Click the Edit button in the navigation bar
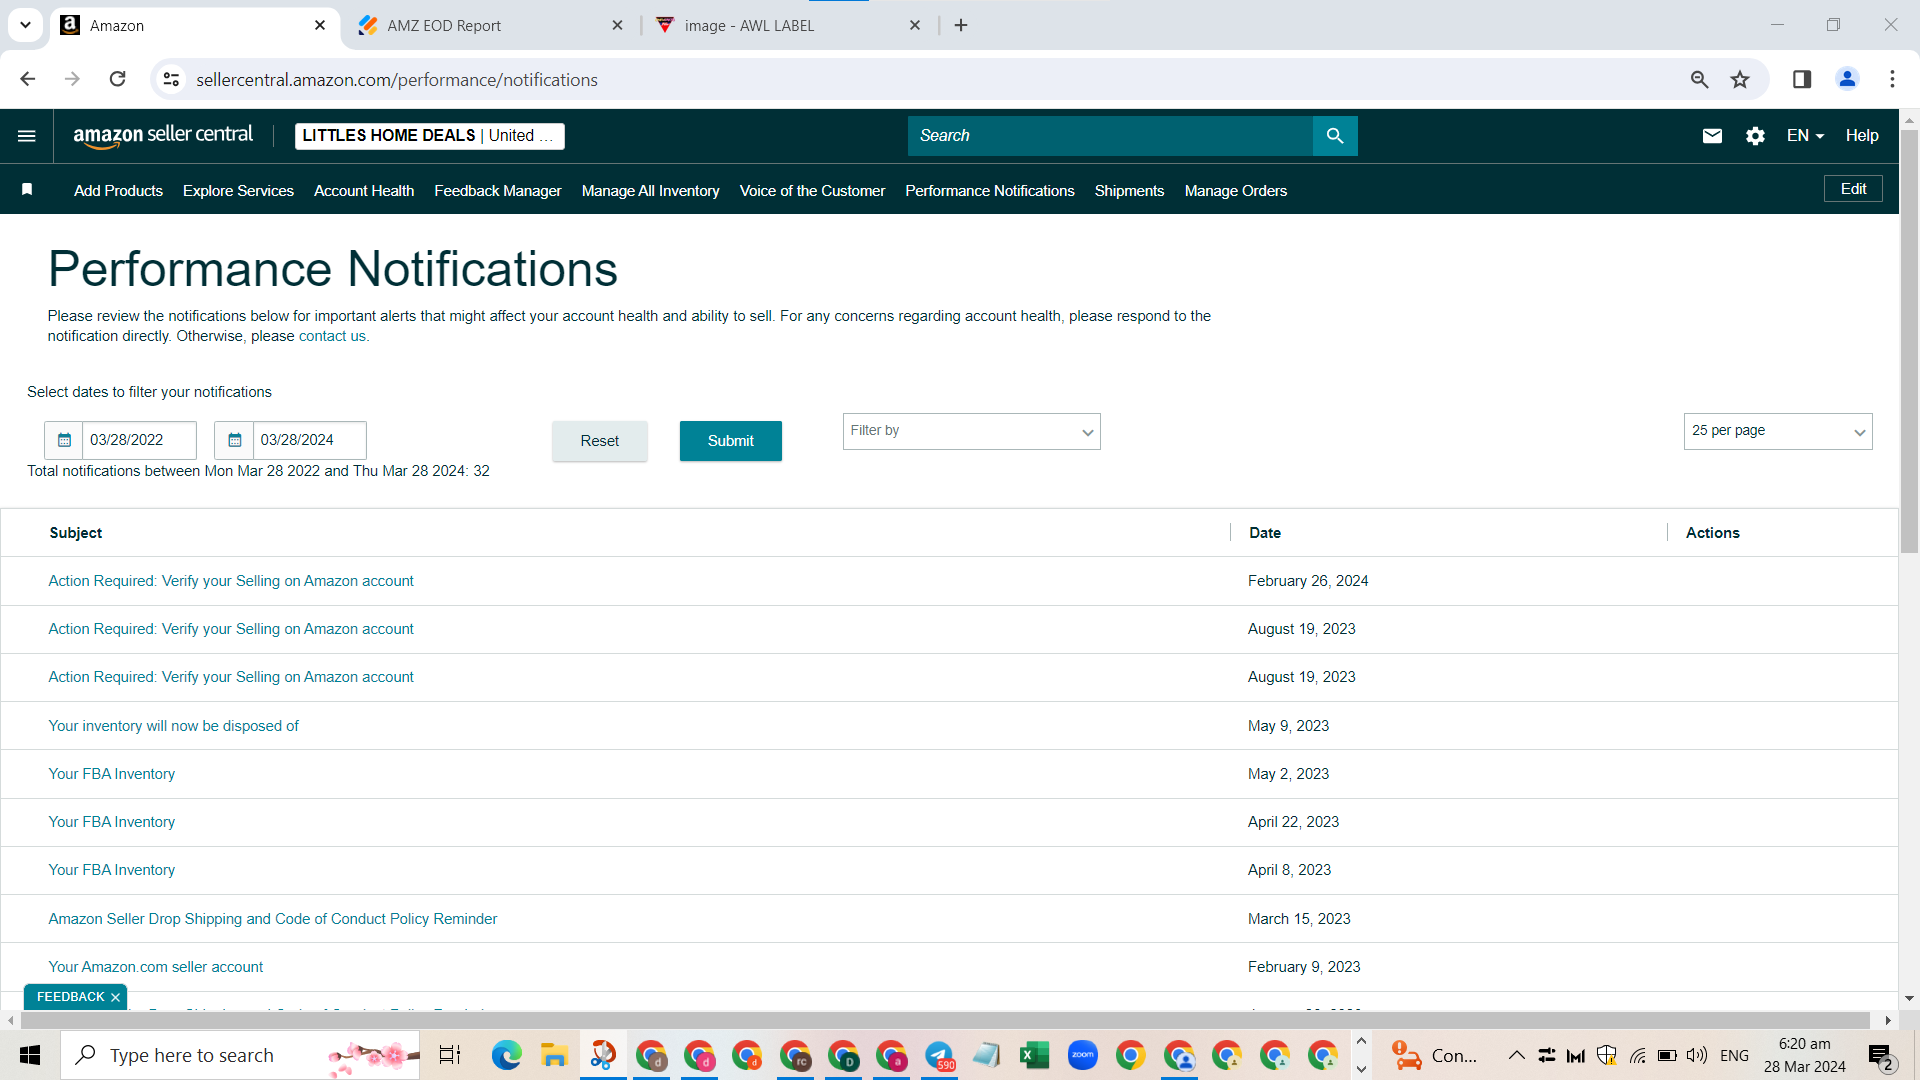 point(1853,189)
